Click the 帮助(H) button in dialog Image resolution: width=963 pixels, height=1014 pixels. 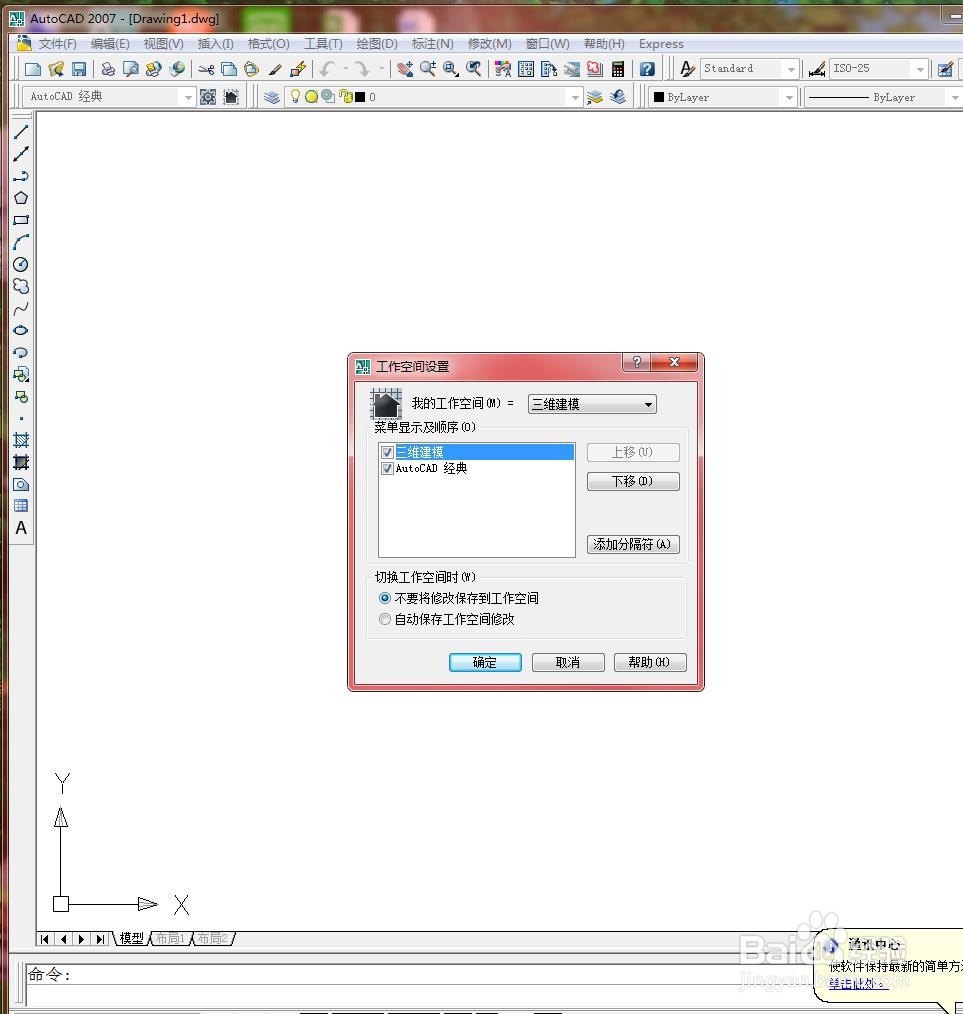coord(649,662)
